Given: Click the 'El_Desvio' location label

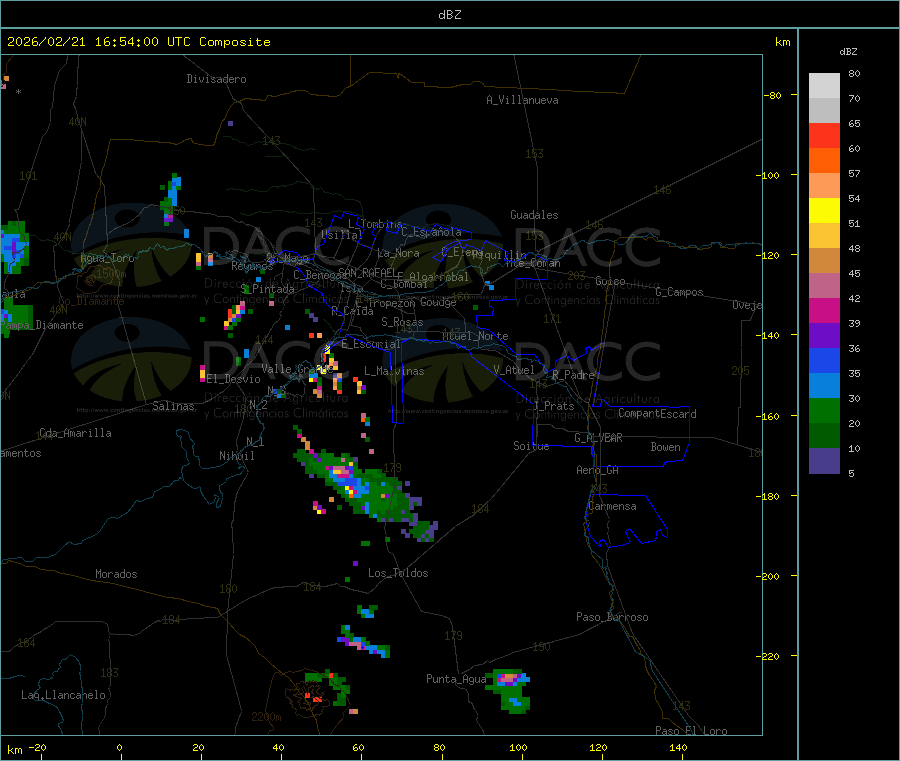Looking at the screenshot, I should click(234, 379).
